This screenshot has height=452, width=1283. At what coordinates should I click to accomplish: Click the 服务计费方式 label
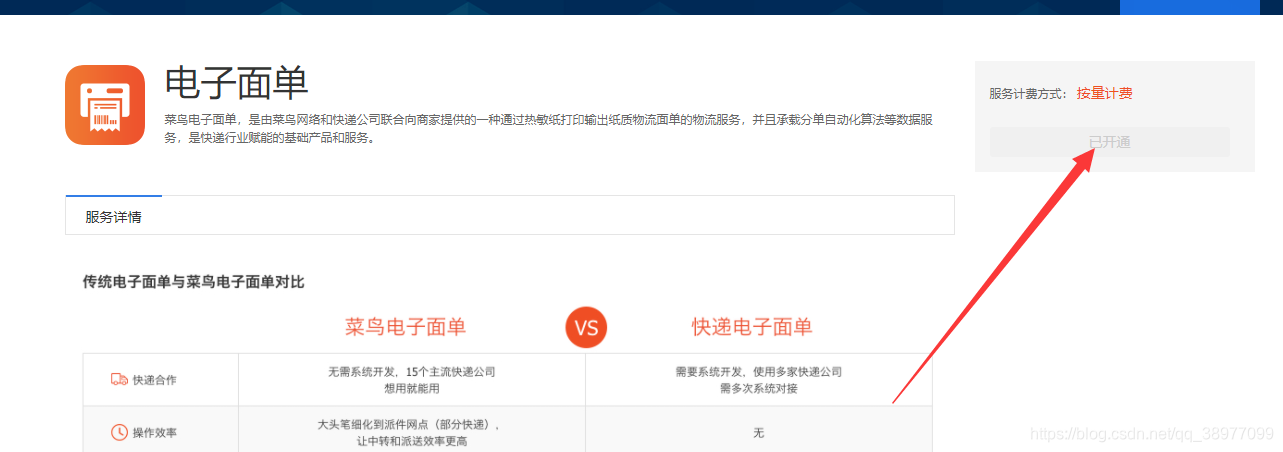point(1027,93)
